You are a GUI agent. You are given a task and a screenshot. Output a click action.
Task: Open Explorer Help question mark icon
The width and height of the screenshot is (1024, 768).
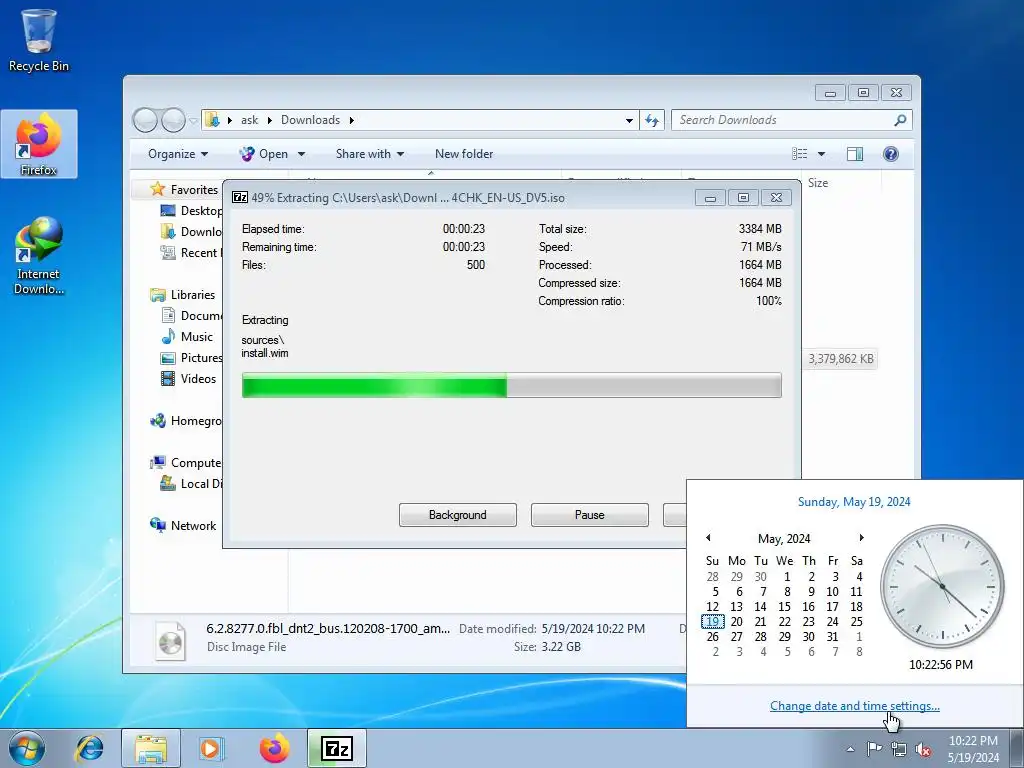click(x=891, y=154)
